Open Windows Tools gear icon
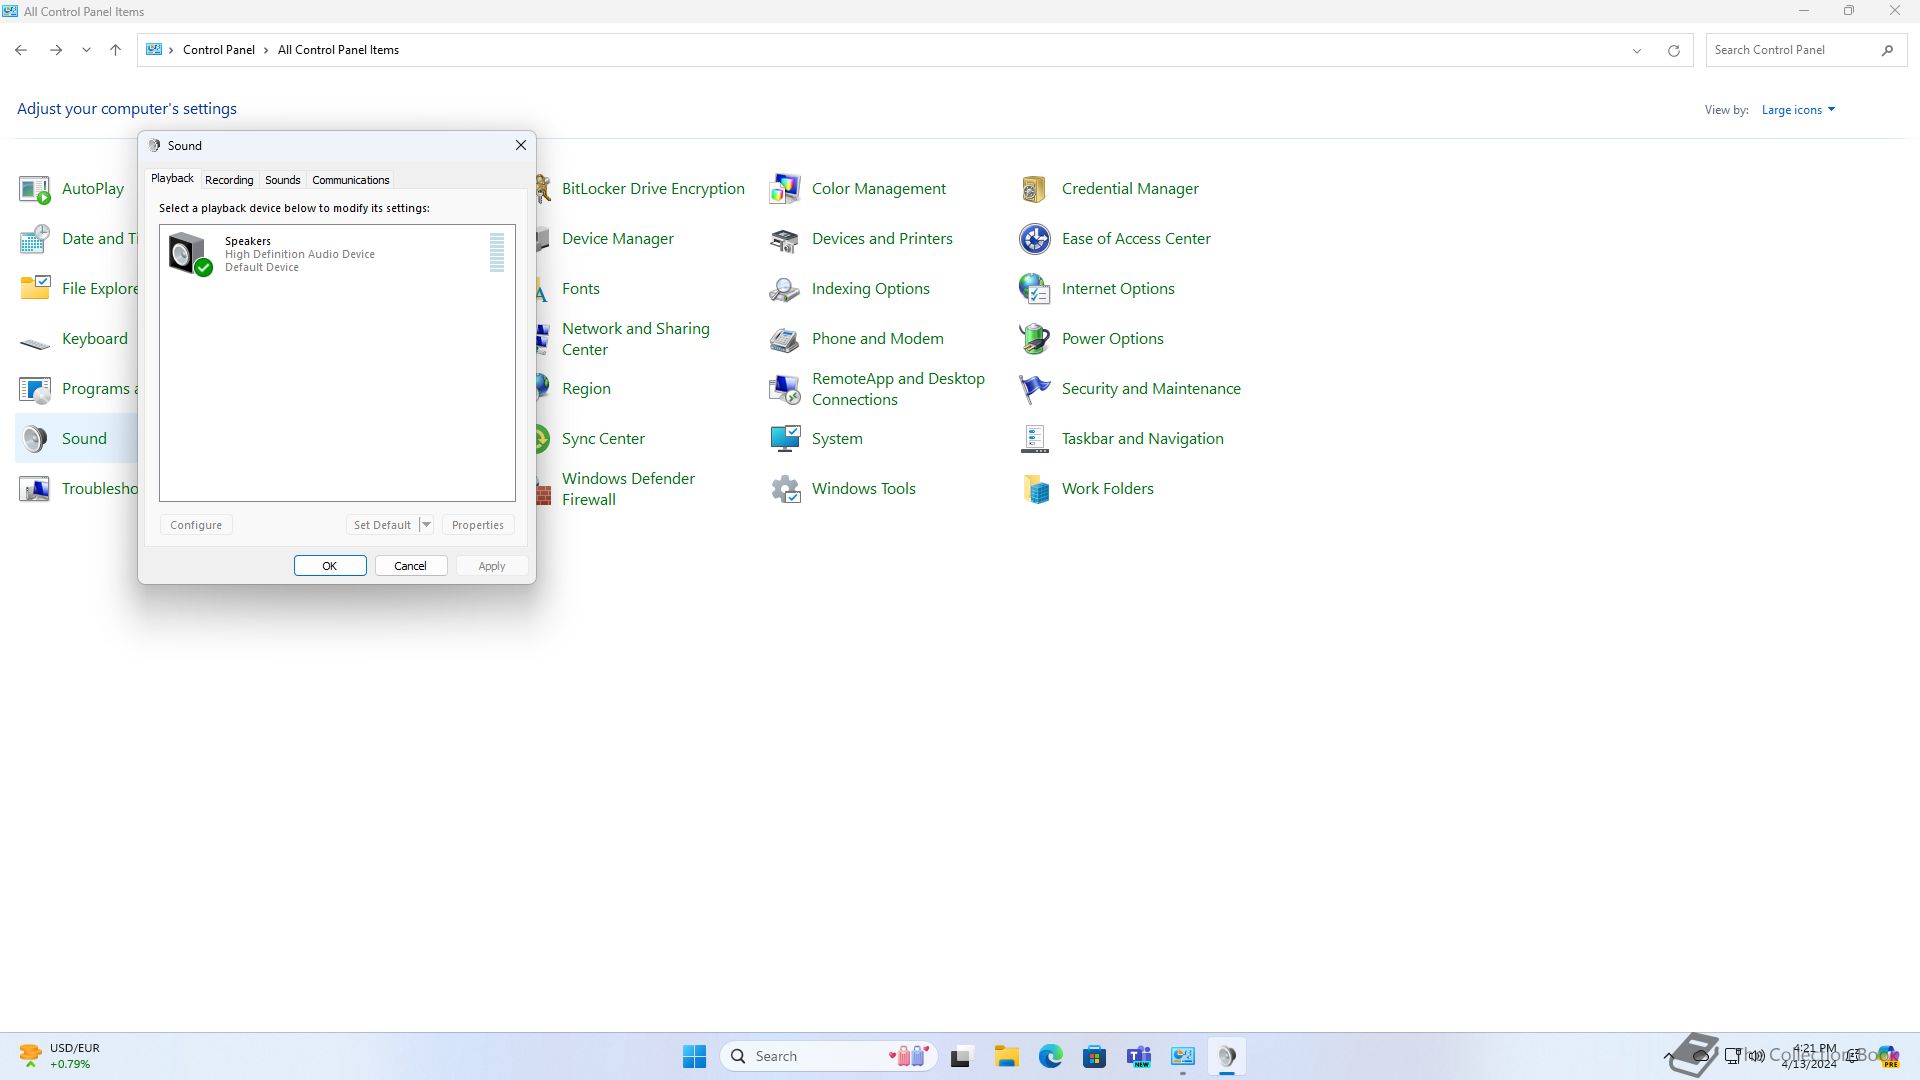Image resolution: width=1920 pixels, height=1080 pixels. (x=785, y=489)
